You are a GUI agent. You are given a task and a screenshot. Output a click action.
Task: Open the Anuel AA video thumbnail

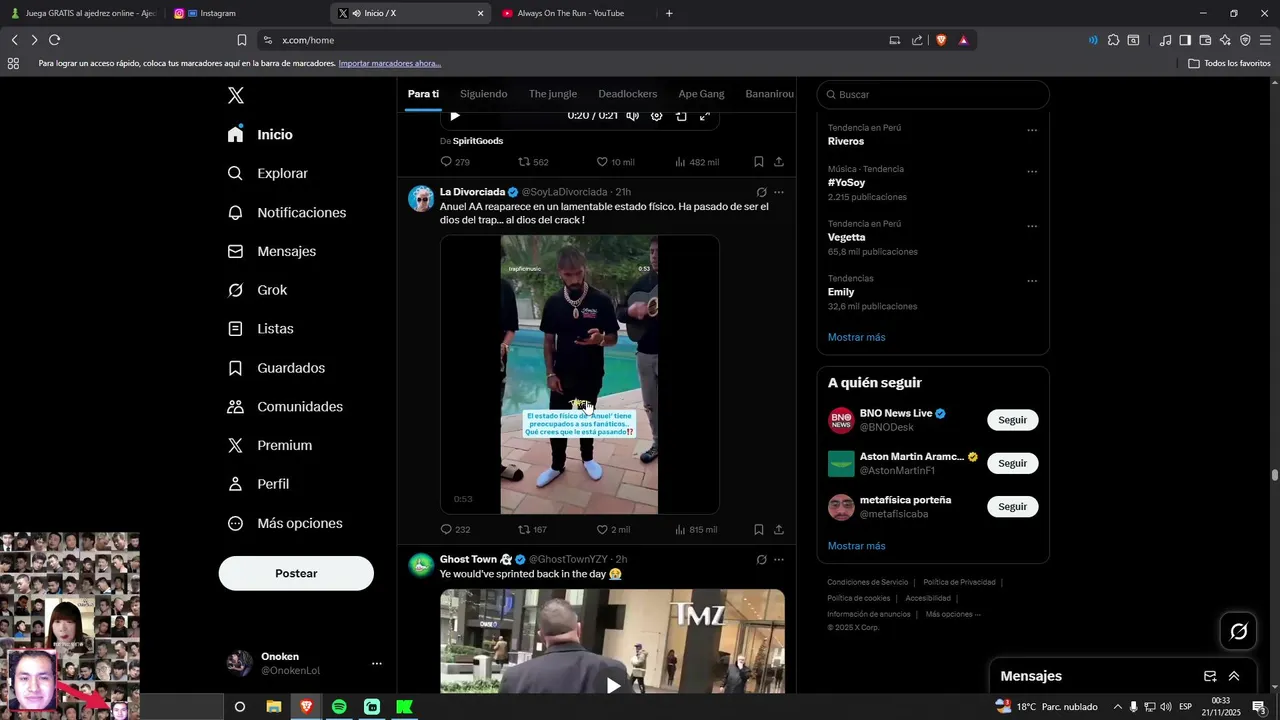[x=580, y=375]
